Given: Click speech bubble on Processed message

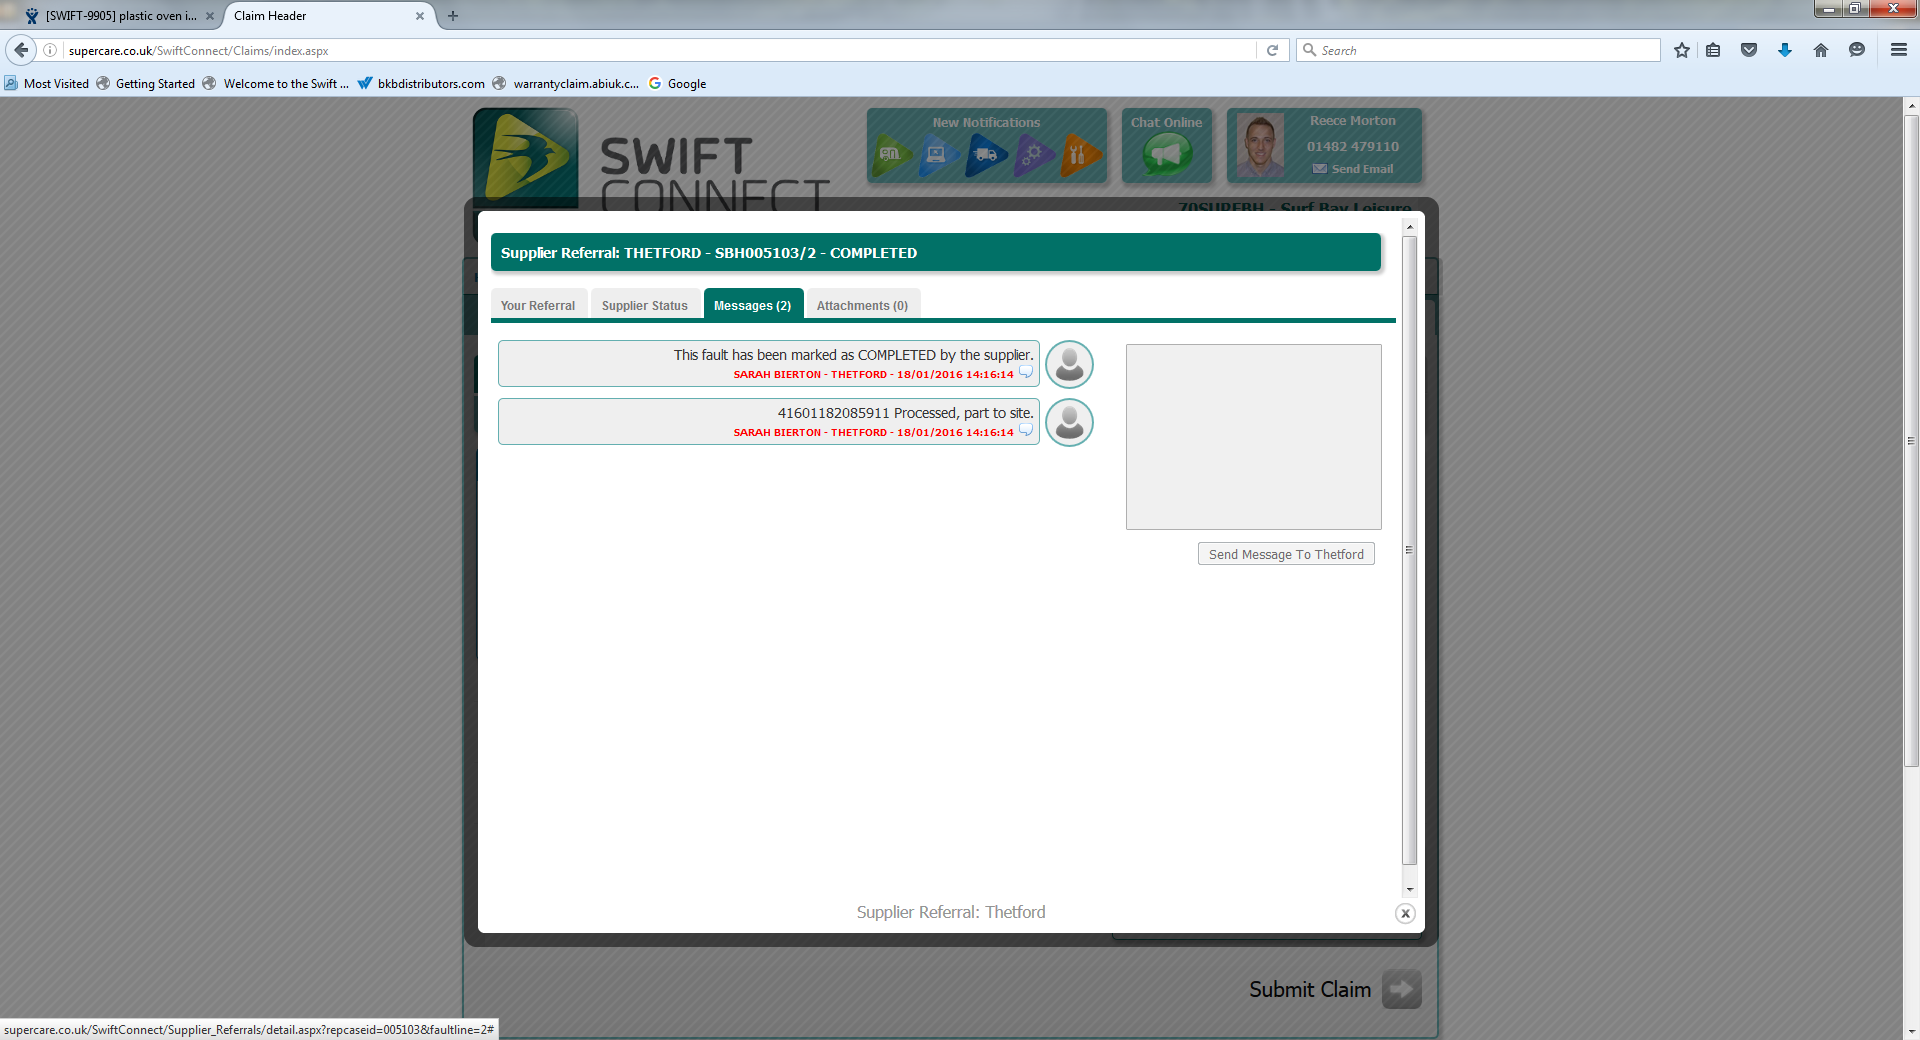Looking at the screenshot, I should 1026,431.
